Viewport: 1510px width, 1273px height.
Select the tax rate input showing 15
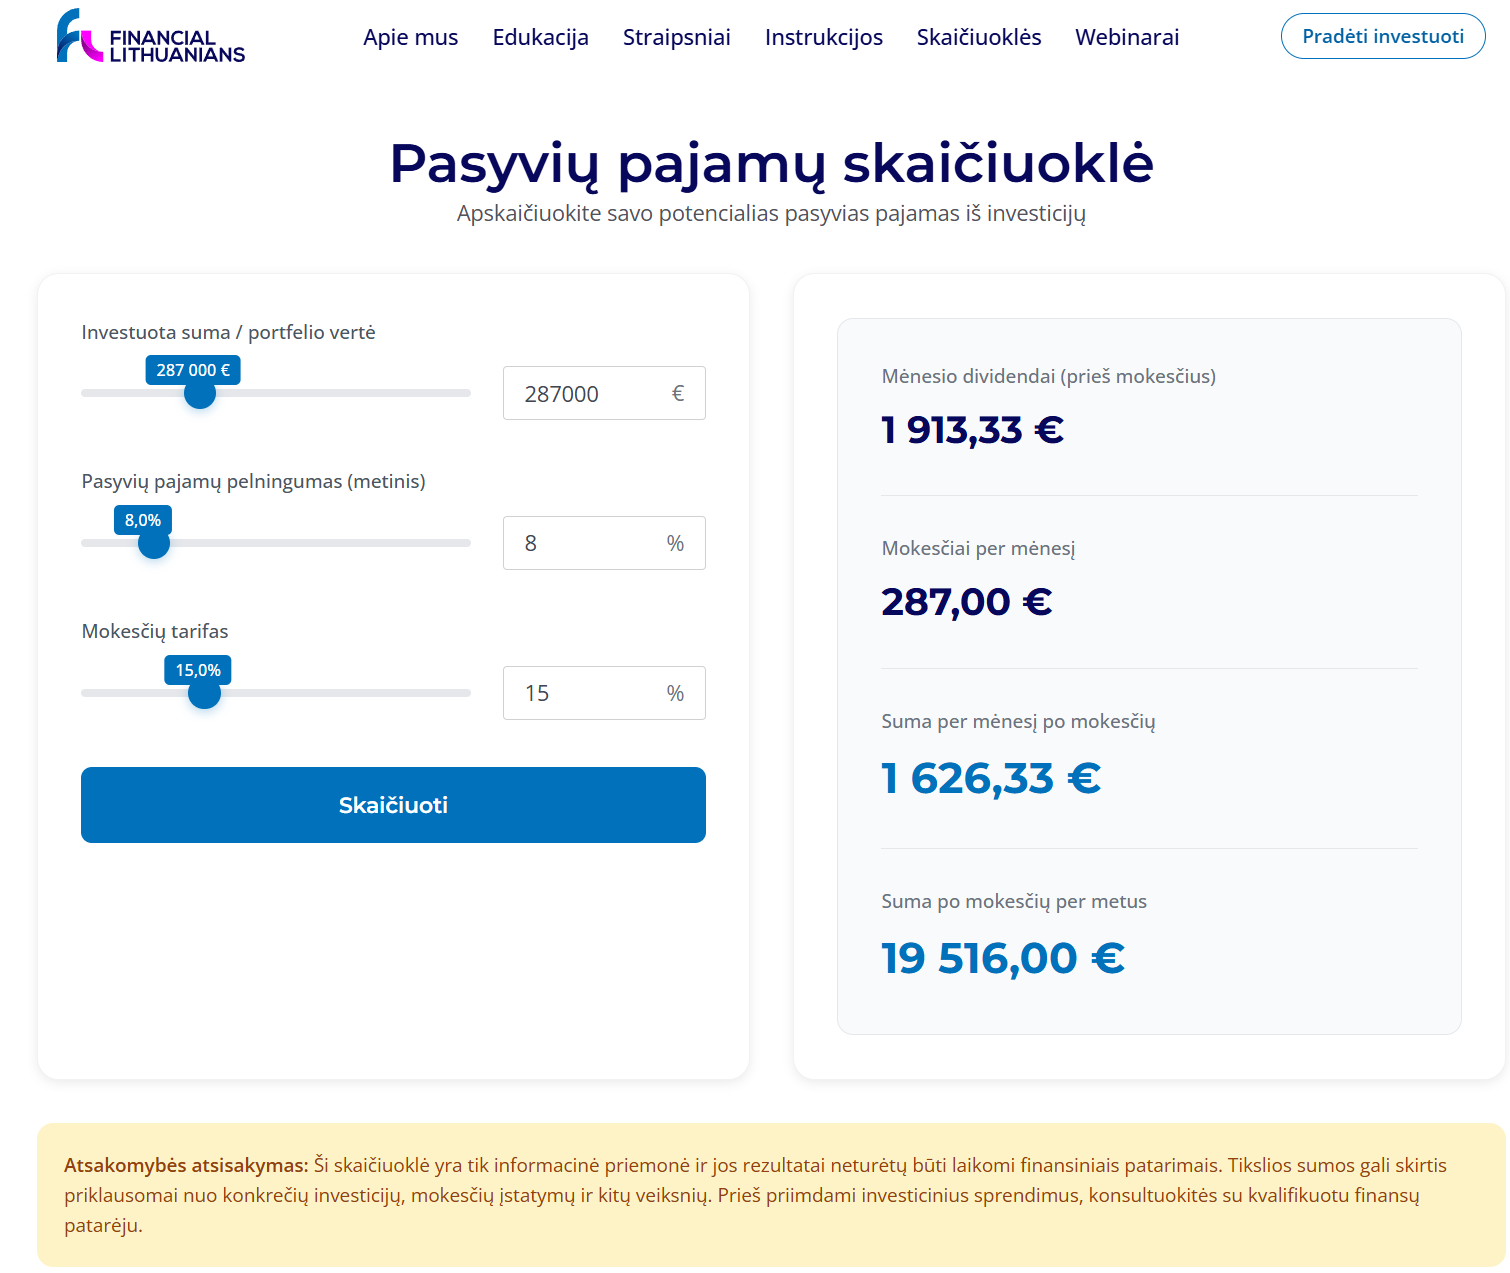click(580, 693)
